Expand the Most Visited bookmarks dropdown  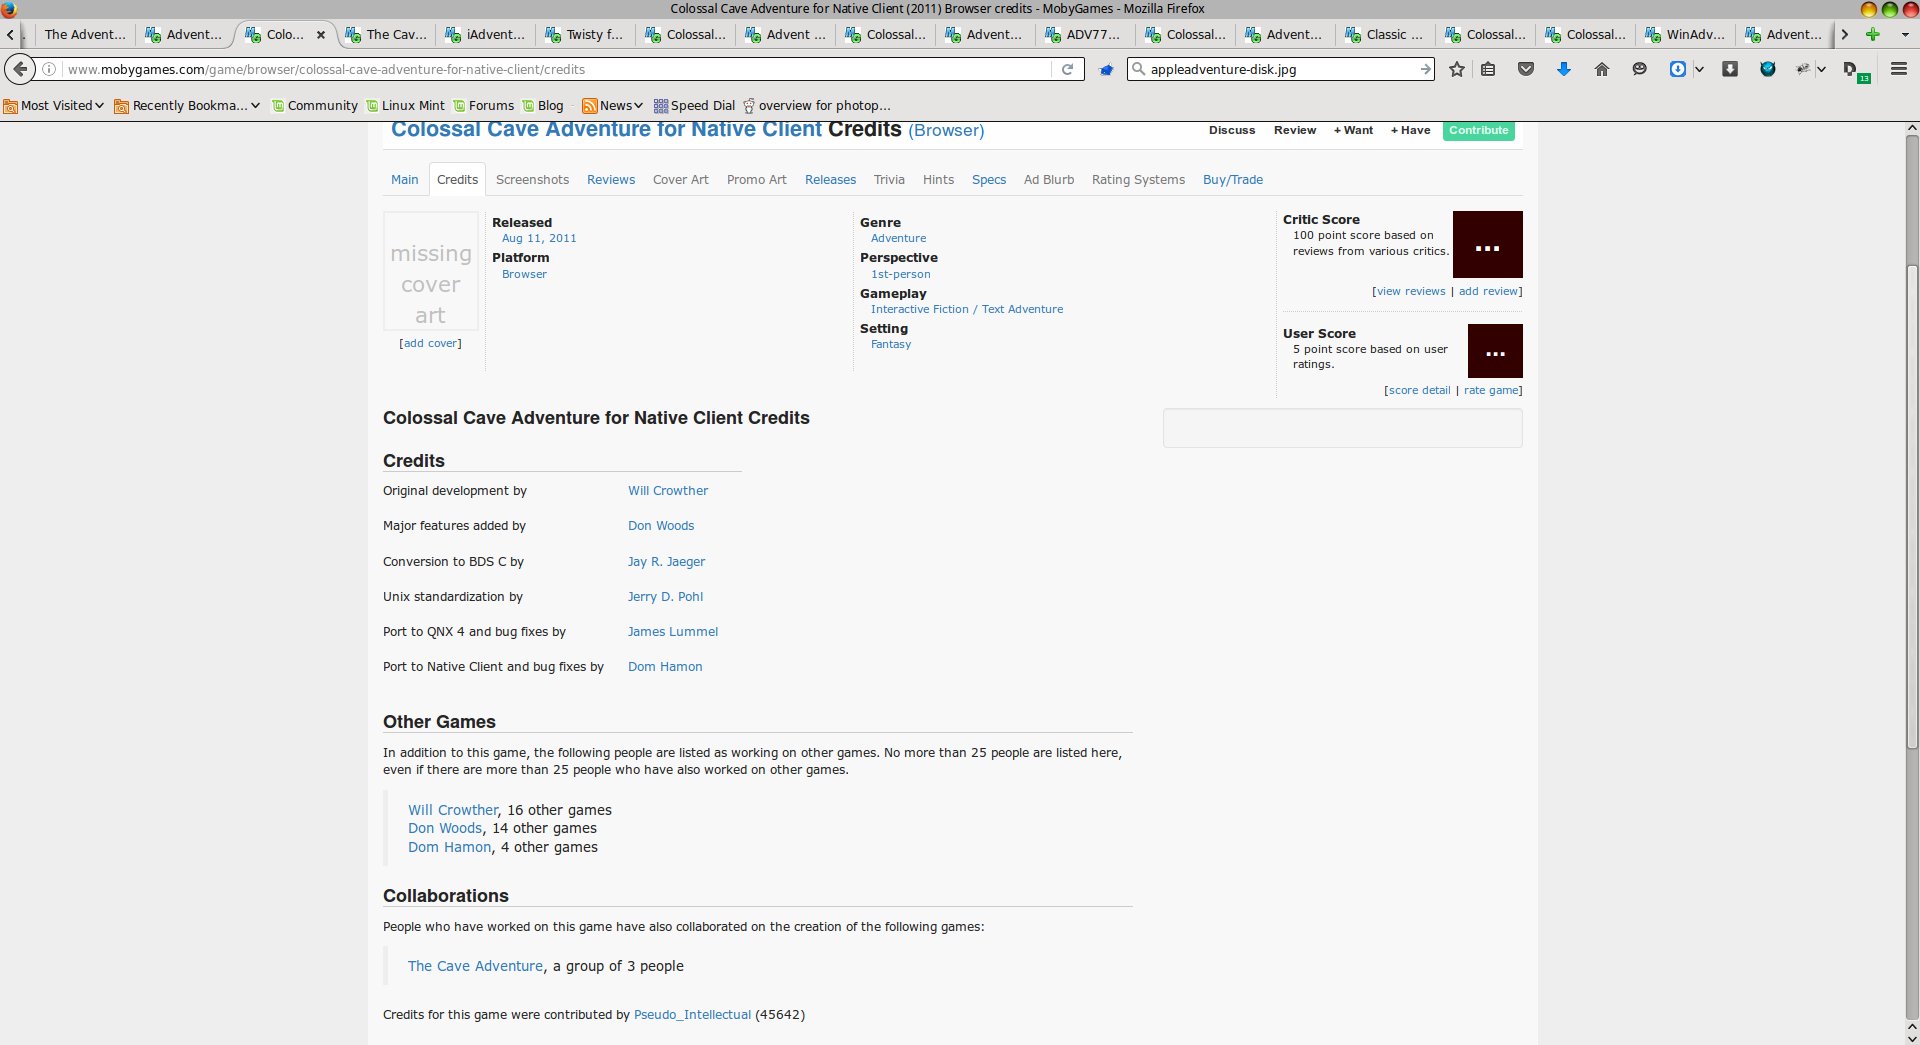point(54,105)
